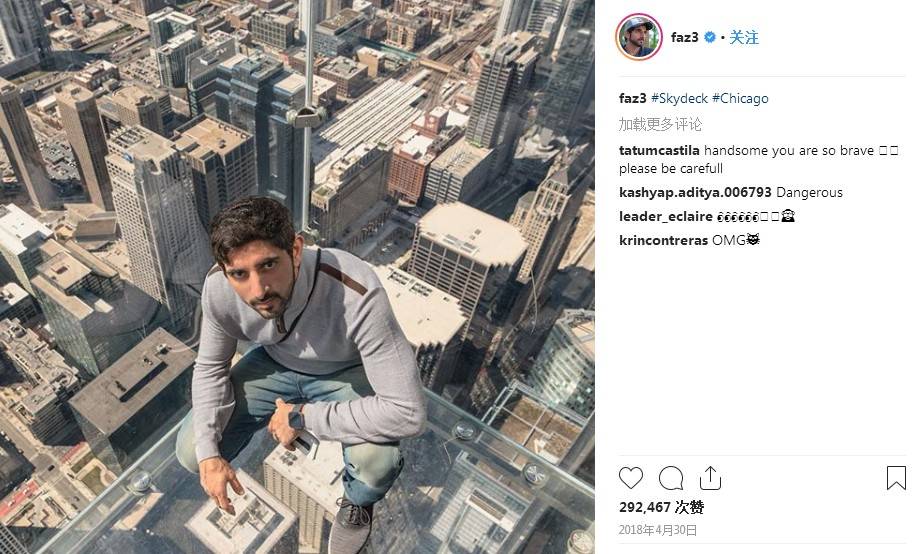Click the cat emoji after OMG comment
The image size is (921, 554).
point(753,240)
